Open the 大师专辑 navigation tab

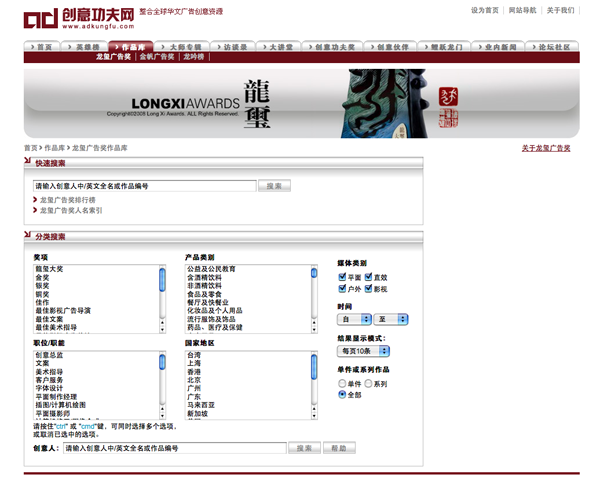(x=181, y=47)
